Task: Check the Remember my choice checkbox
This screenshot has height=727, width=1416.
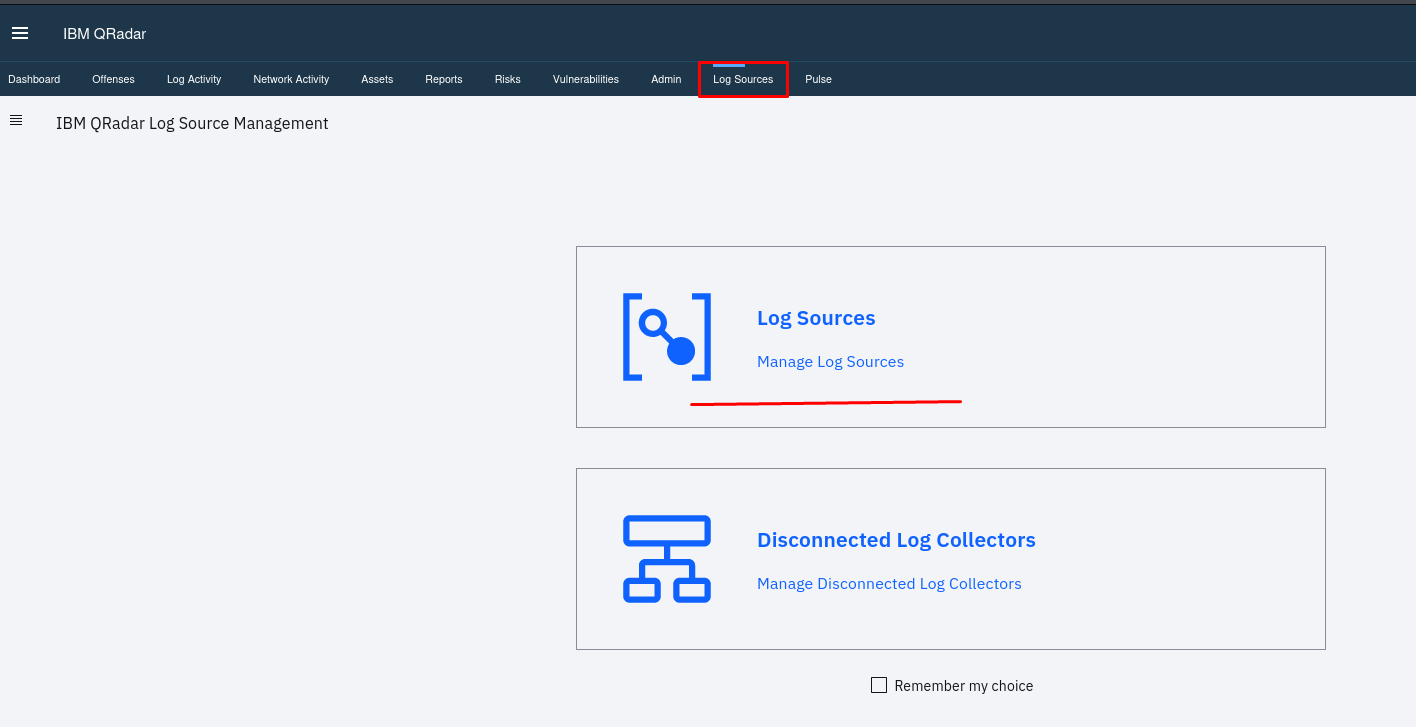Action: click(879, 685)
